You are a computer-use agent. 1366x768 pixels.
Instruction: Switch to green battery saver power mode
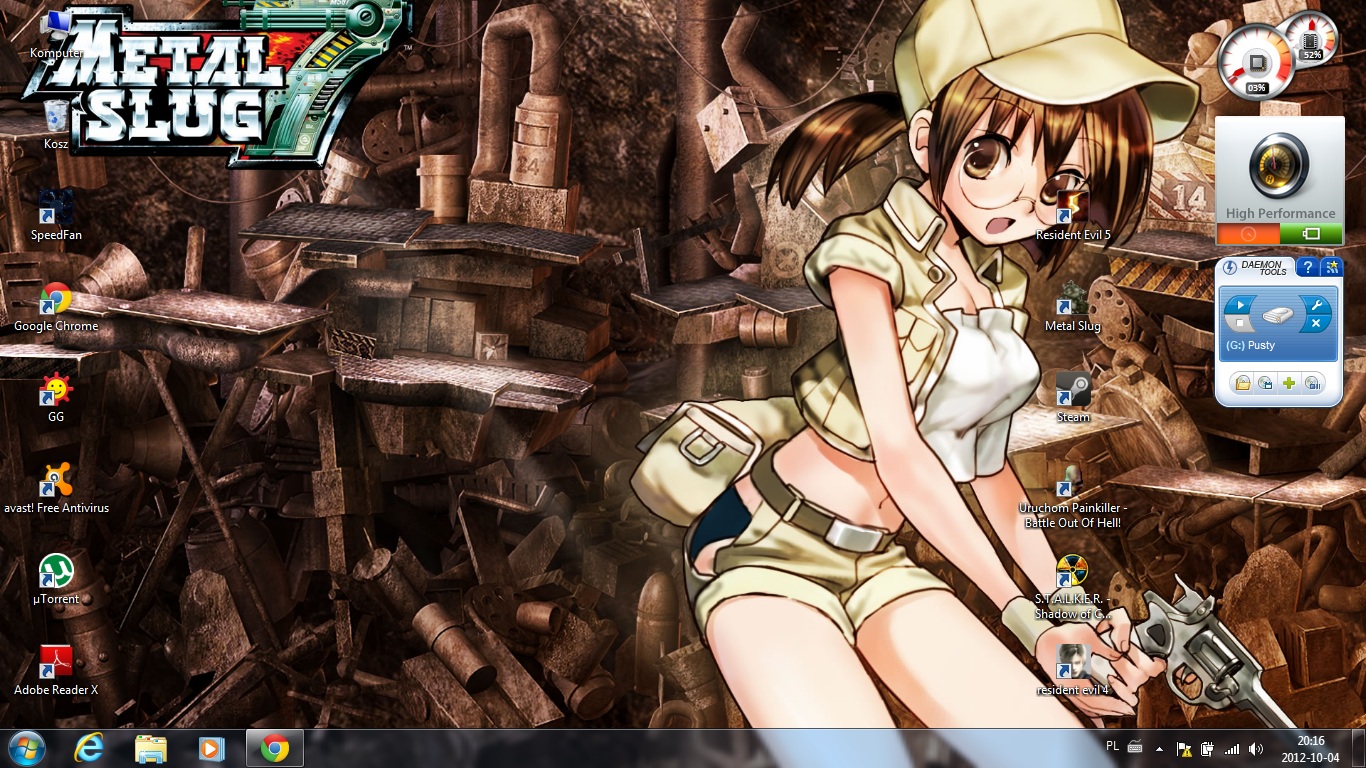[1311, 234]
